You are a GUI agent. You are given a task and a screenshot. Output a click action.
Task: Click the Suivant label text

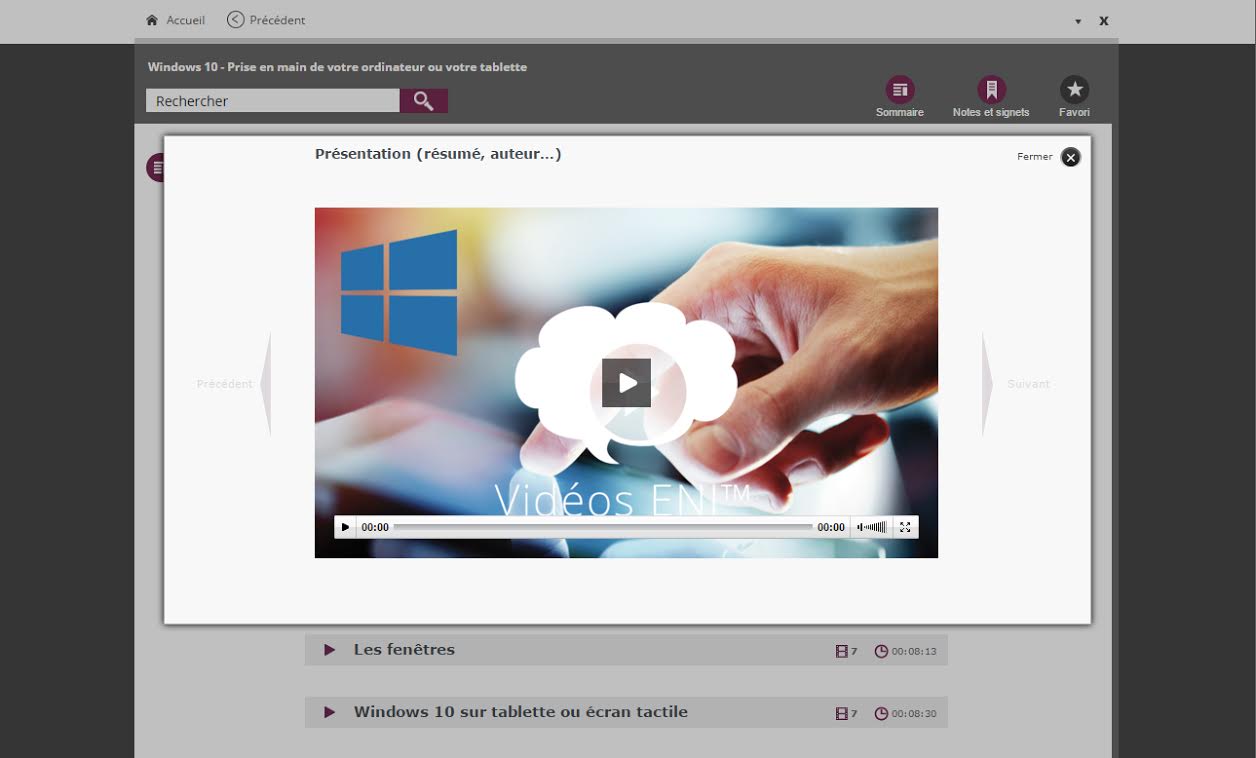point(1029,384)
